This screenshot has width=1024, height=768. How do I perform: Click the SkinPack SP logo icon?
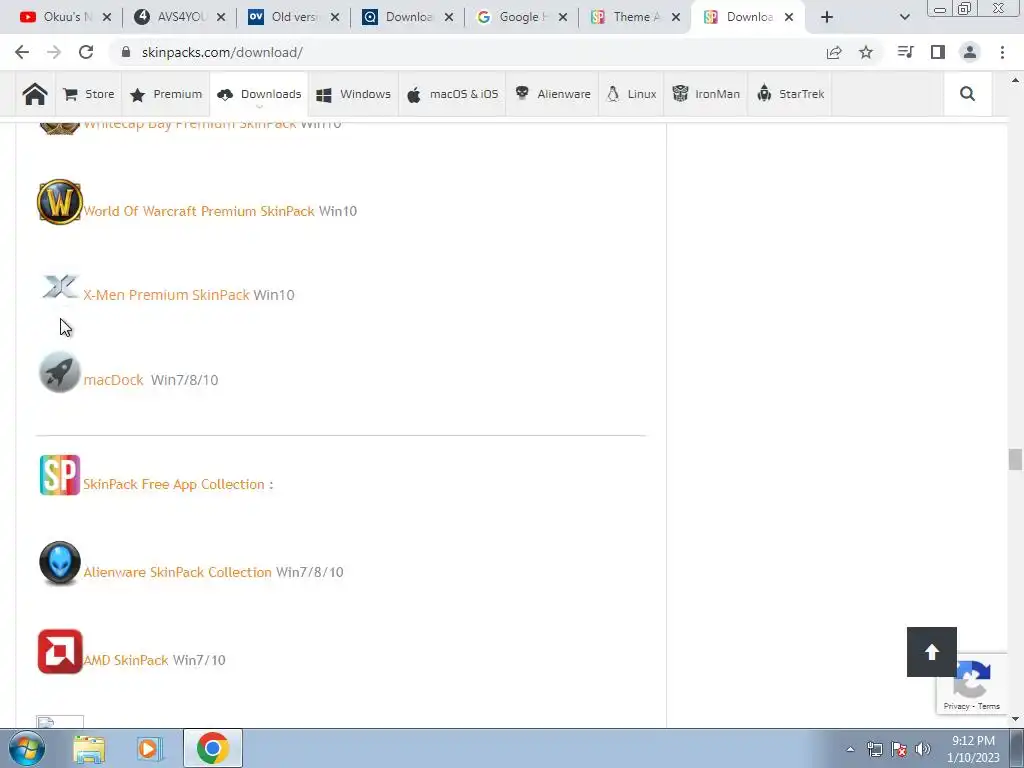pos(59,475)
